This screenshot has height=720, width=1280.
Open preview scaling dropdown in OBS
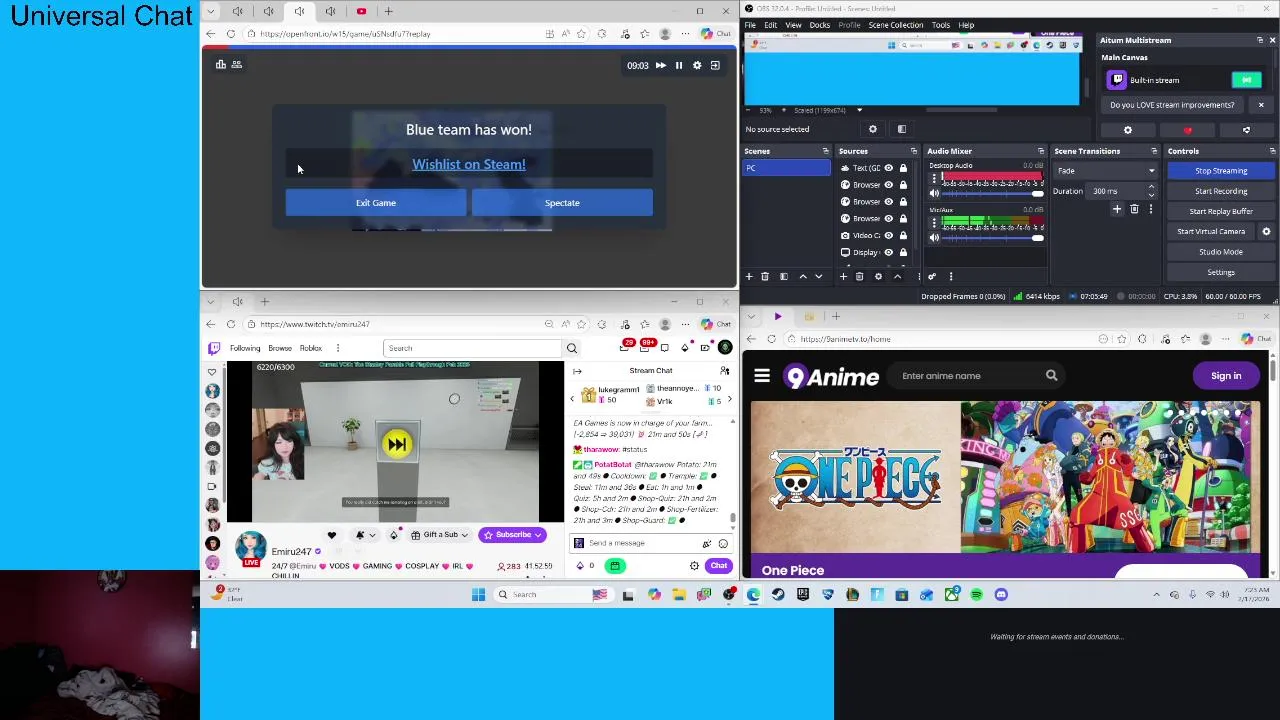coord(859,110)
